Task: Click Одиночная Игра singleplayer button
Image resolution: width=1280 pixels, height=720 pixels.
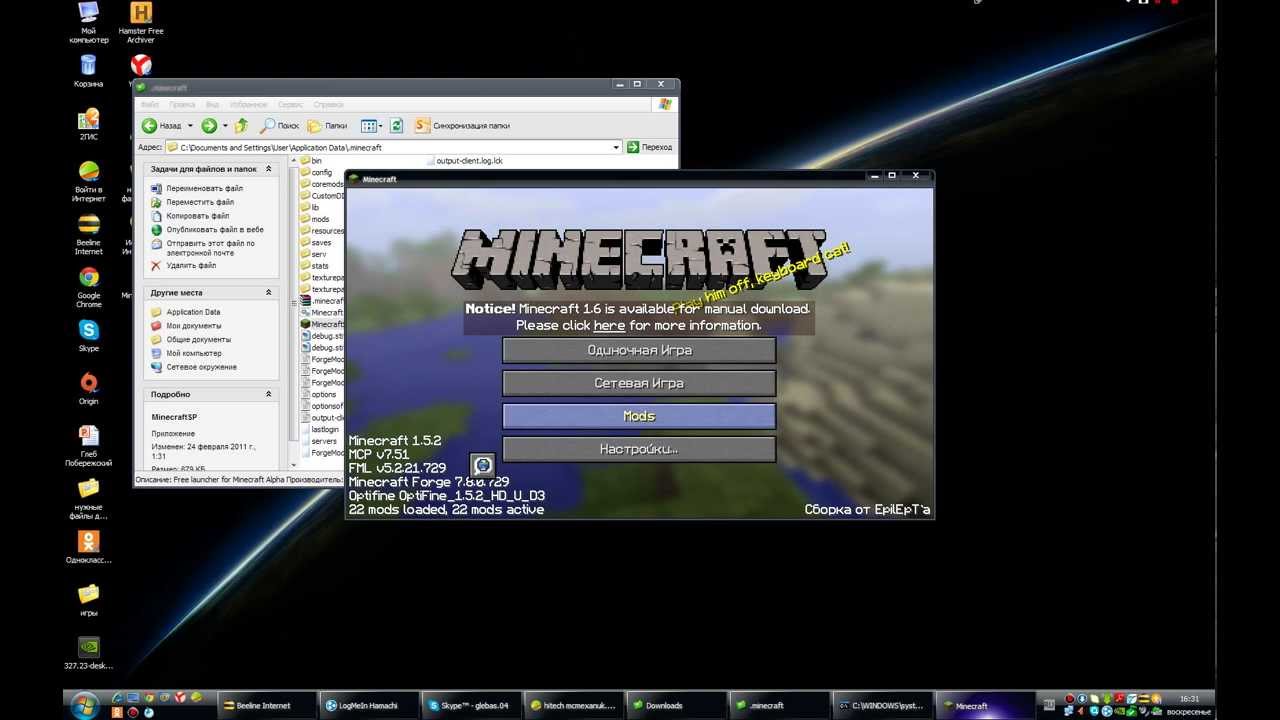Action: pos(639,350)
